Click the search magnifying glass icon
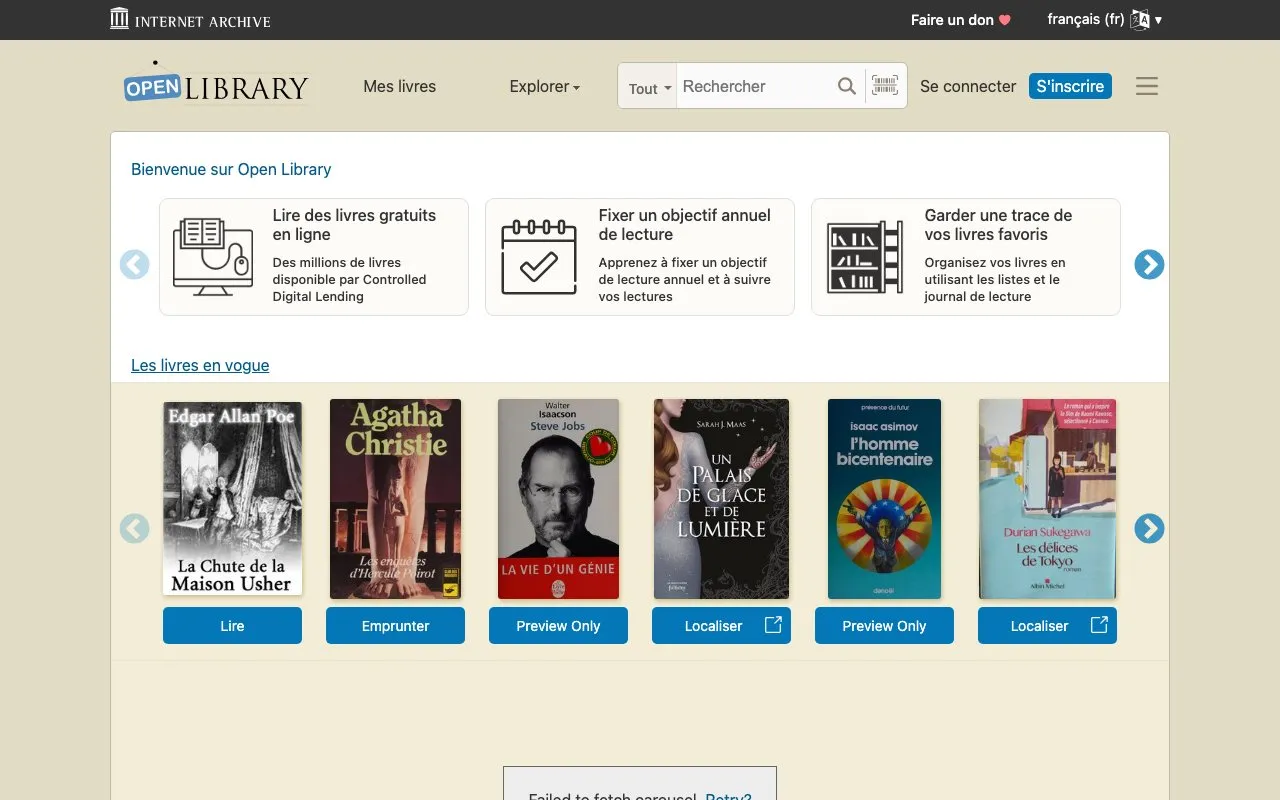 click(x=847, y=86)
